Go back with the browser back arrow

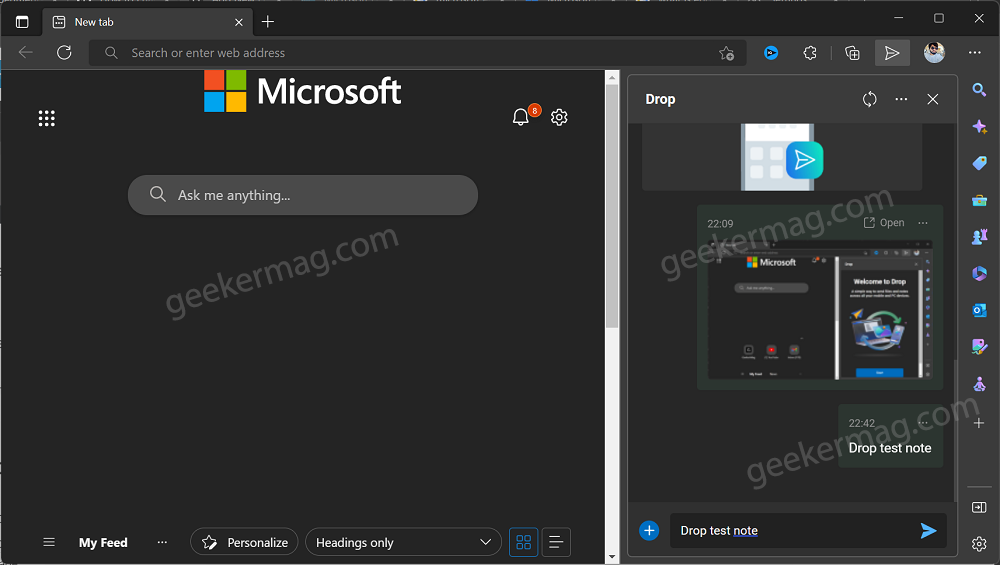(x=26, y=52)
